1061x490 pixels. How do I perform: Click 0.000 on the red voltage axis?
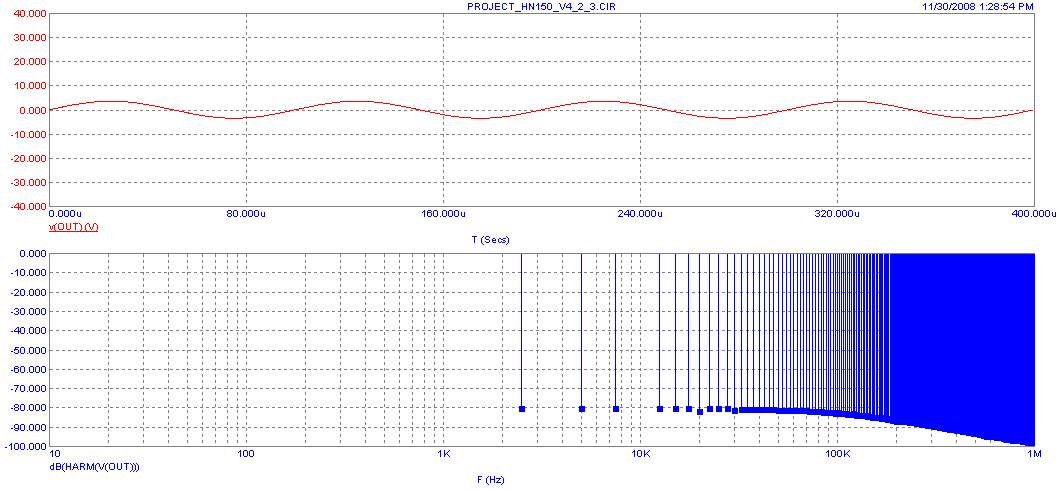coord(32,110)
